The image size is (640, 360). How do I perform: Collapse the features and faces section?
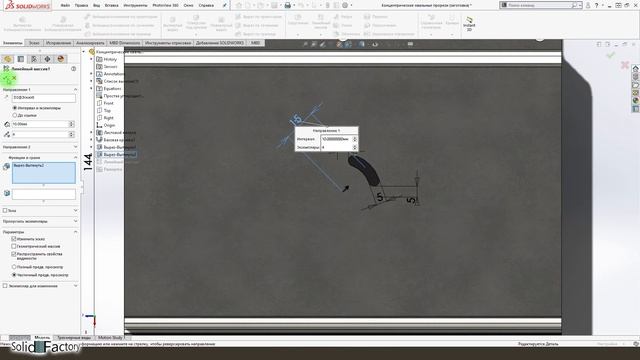tap(75, 157)
